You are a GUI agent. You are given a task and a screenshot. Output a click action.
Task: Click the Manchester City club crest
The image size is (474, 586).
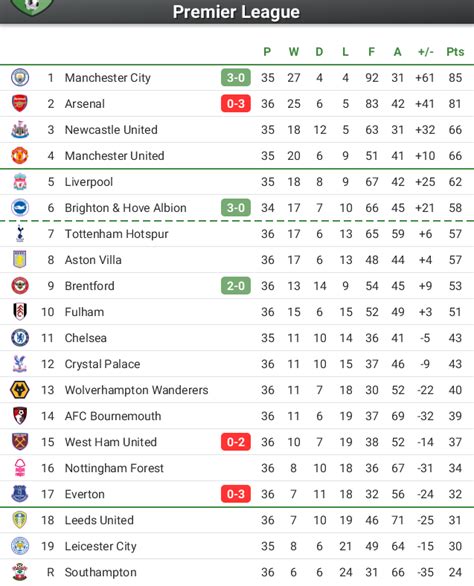pos(20,78)
